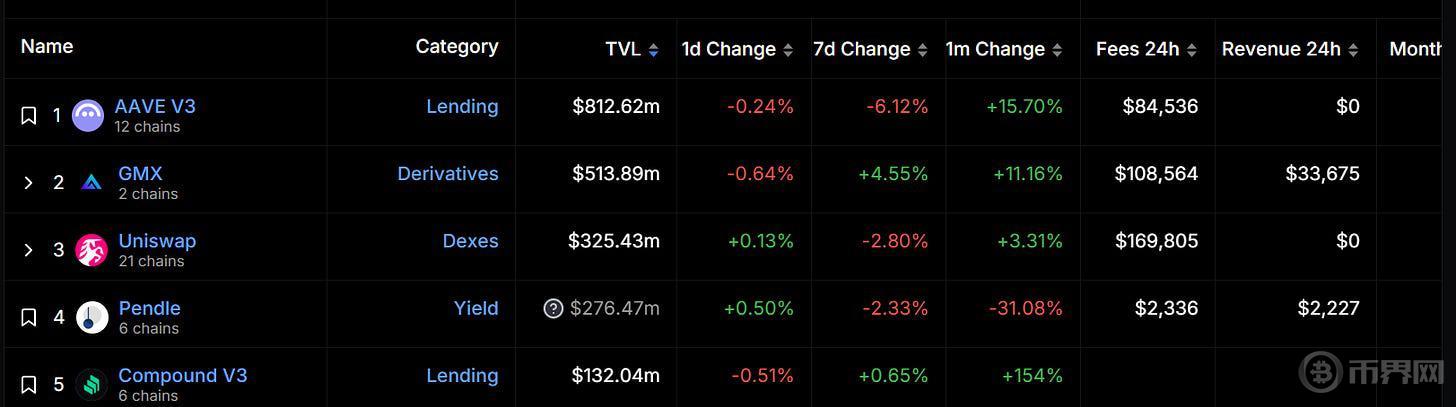Click the AAVE V3 protocol logo
1456x407 pixels.
88,116
